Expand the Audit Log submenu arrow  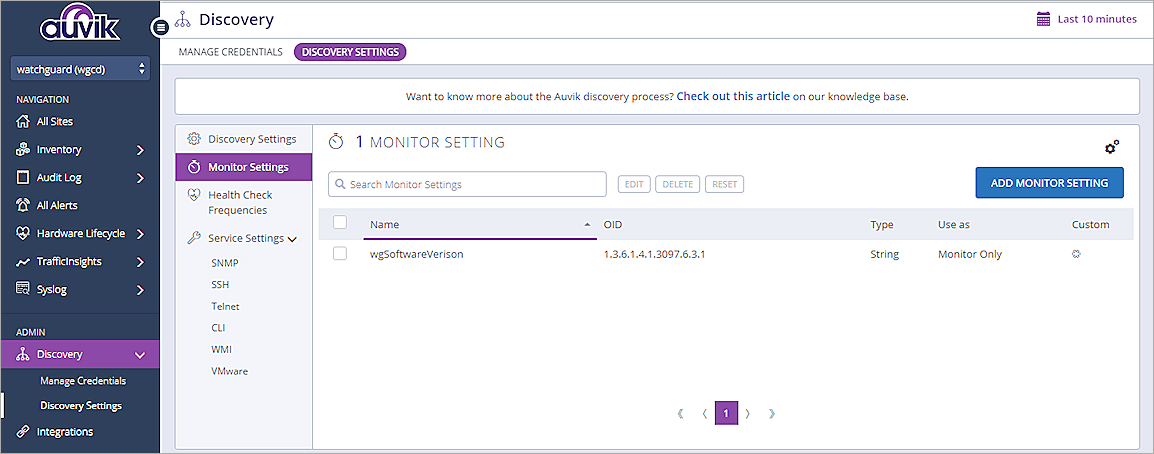pyautogui.click(x=141, y=178)
